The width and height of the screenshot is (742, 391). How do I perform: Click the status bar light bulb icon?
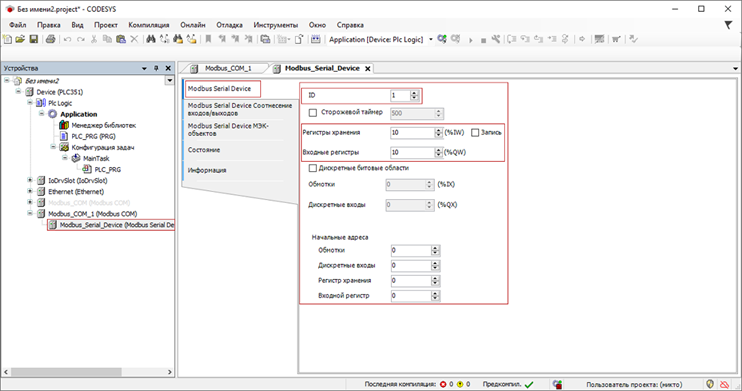point(710,384)
